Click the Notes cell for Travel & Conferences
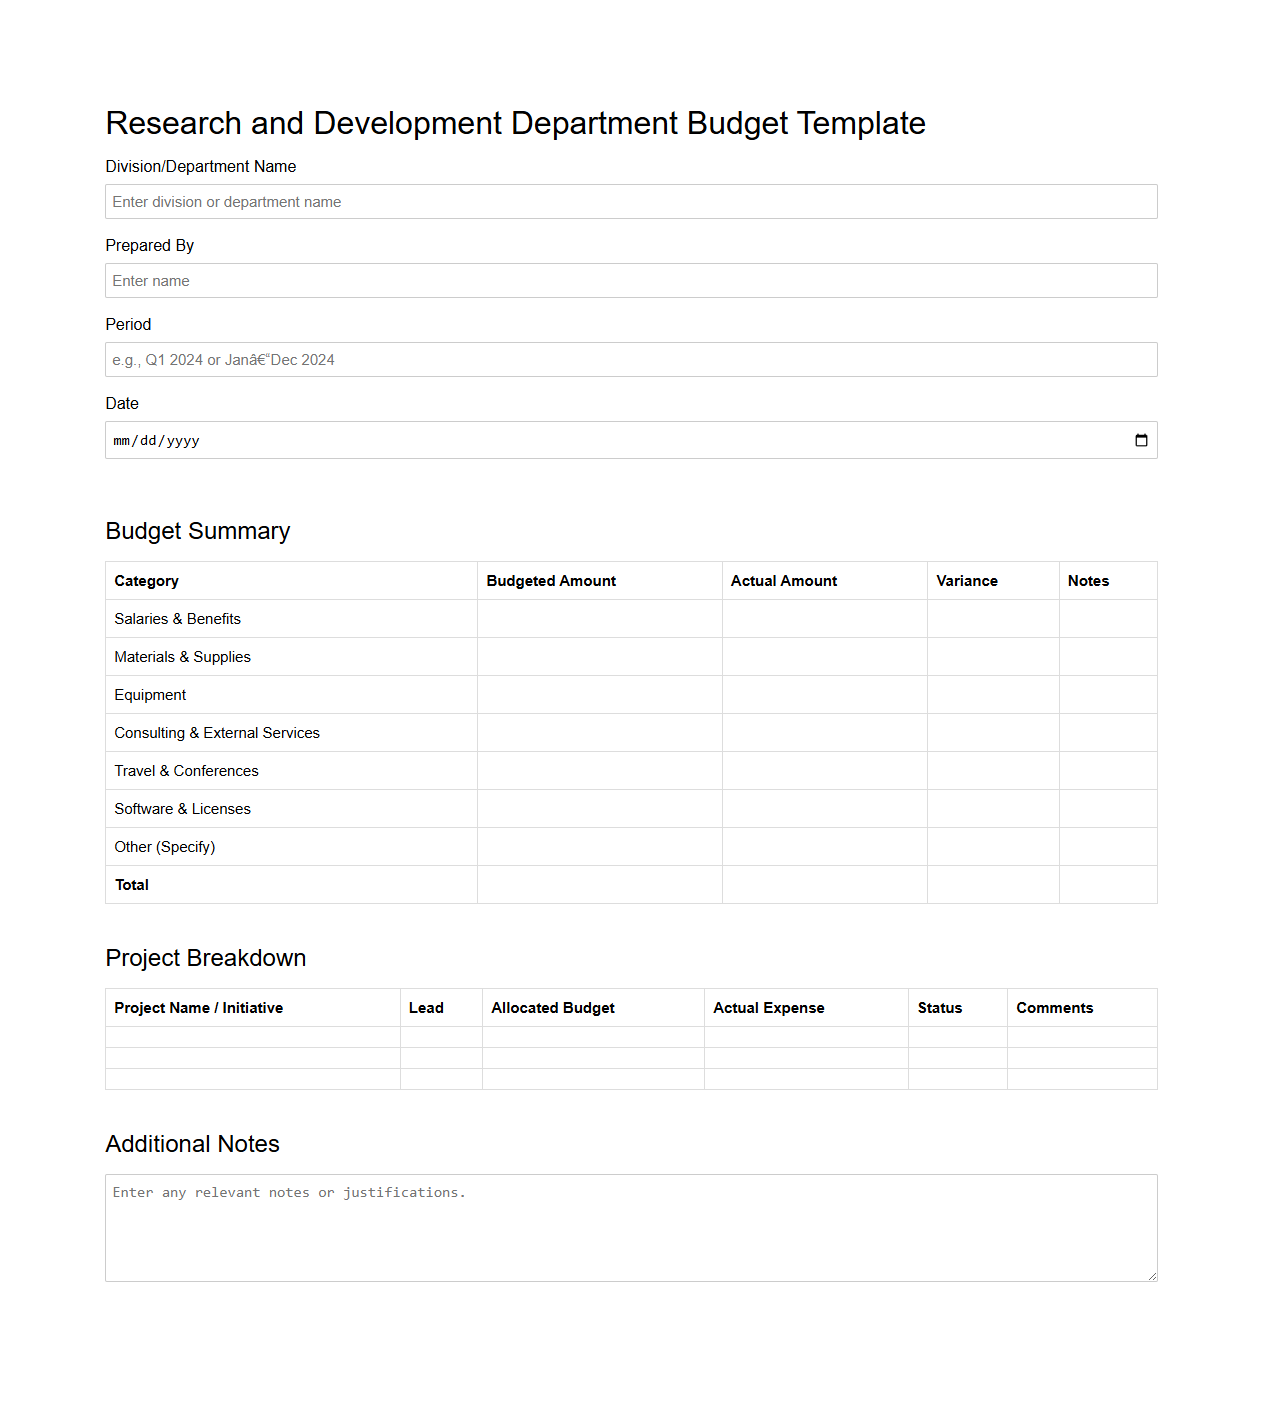1263x1424 pixels. 1107,770
